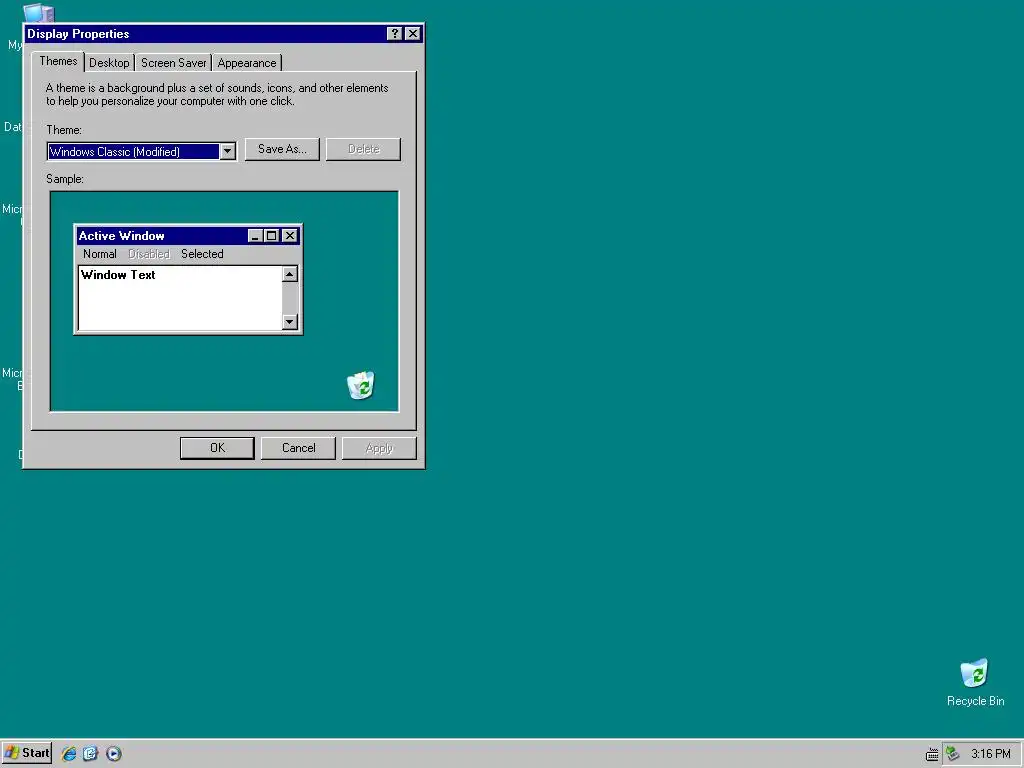Screen dimensions: 1024x768
Task: Dismiss dialog with Cancel button
Action: [298, 448]
